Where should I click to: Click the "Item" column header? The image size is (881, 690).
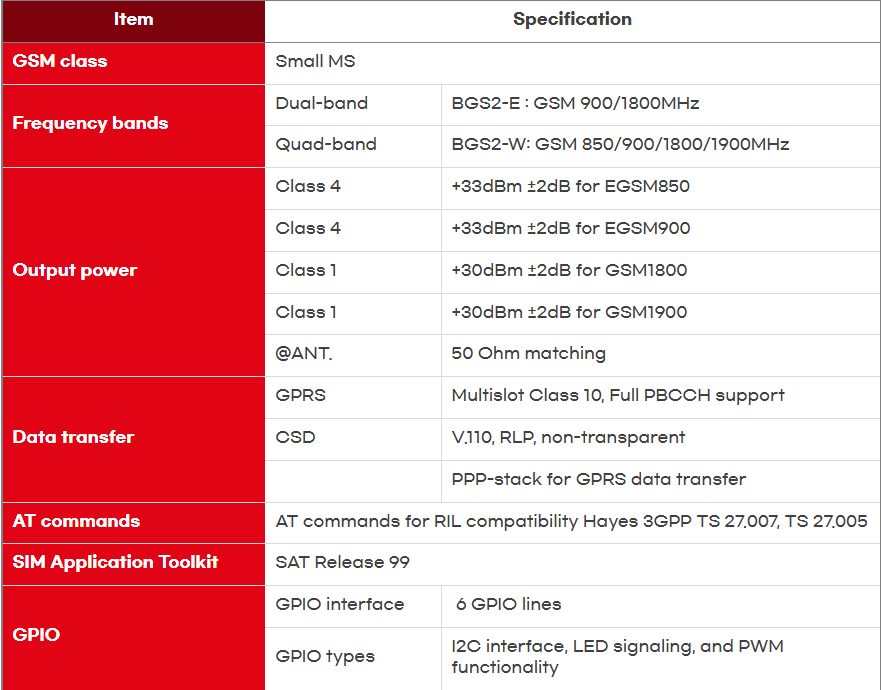tap(133, 20)
